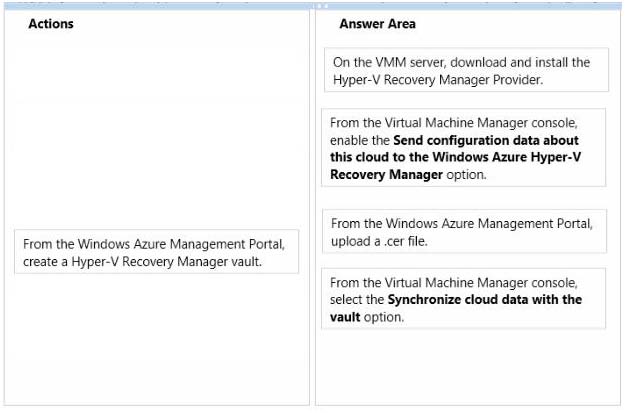This screenshot has height=413, width=631.
Task: Click the splitter grip on top blue bar
Action: pyautogui.click(x=321, y=6)
